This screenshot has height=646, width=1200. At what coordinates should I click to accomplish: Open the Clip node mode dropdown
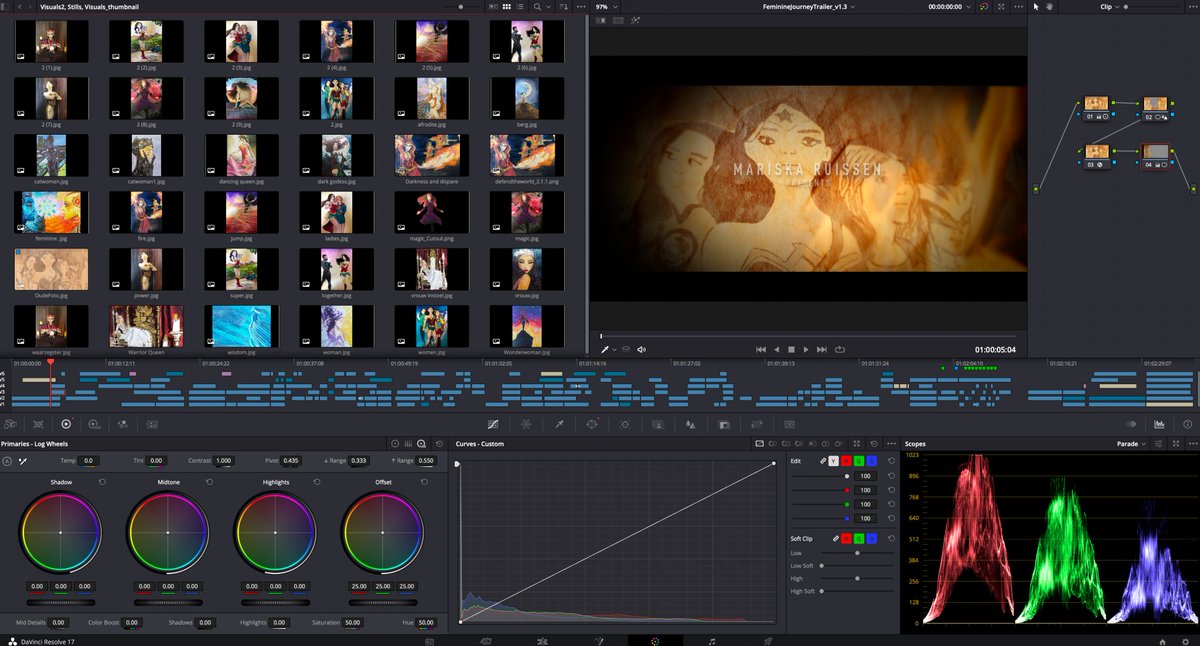point(1110,7)
